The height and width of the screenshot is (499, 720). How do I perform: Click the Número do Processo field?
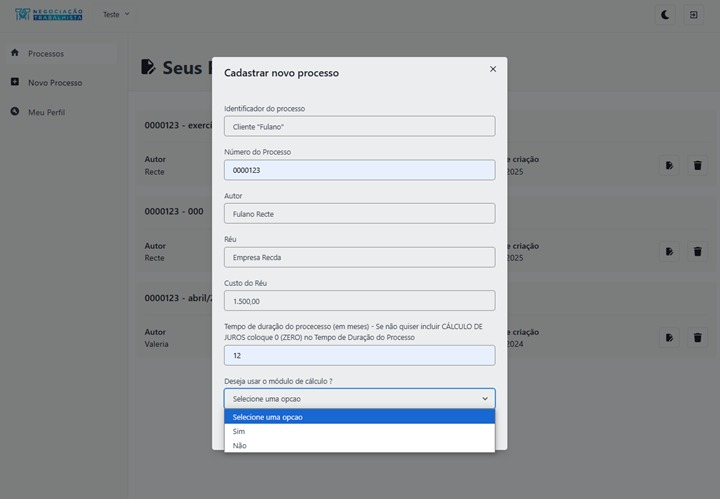(x=360, y=170)
